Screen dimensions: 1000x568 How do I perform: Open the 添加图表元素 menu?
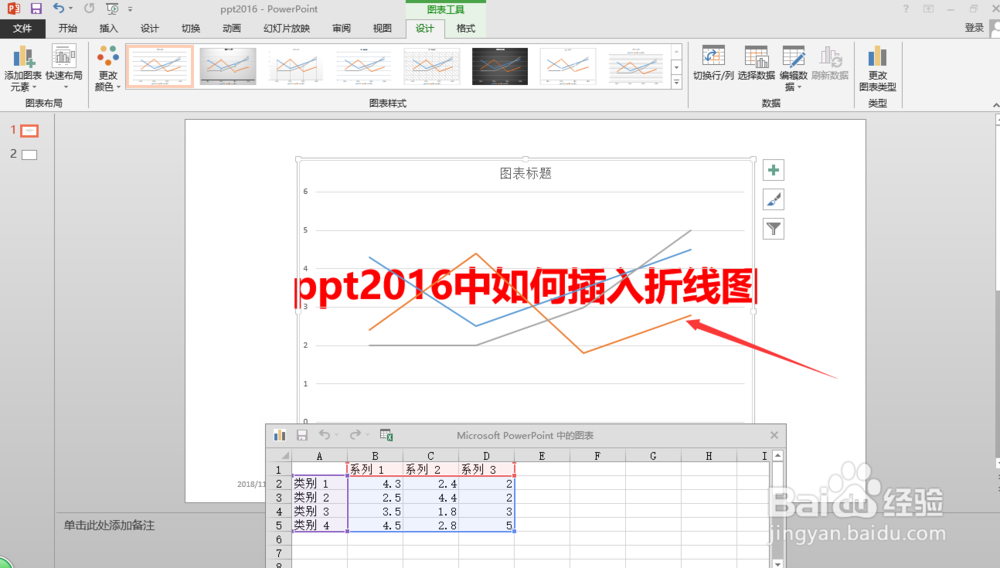coord(22,68)
